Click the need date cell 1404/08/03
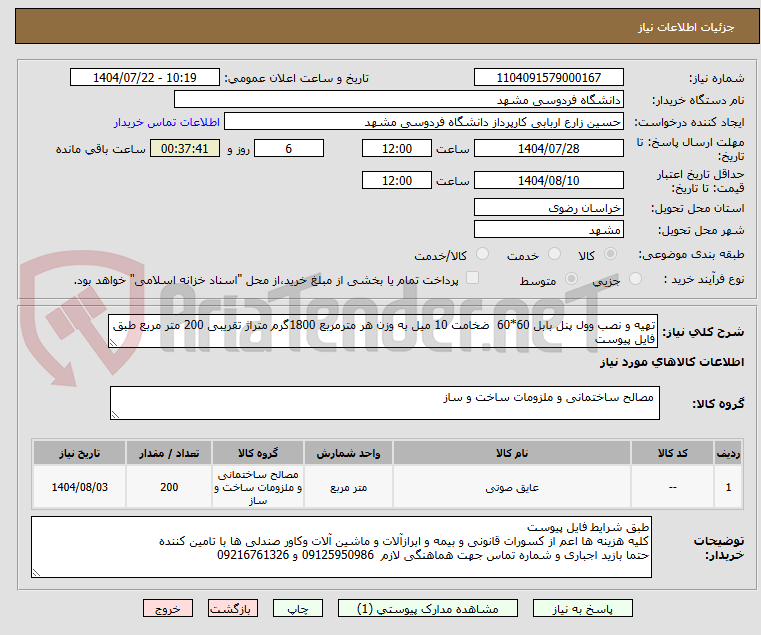 click(80, 487)
